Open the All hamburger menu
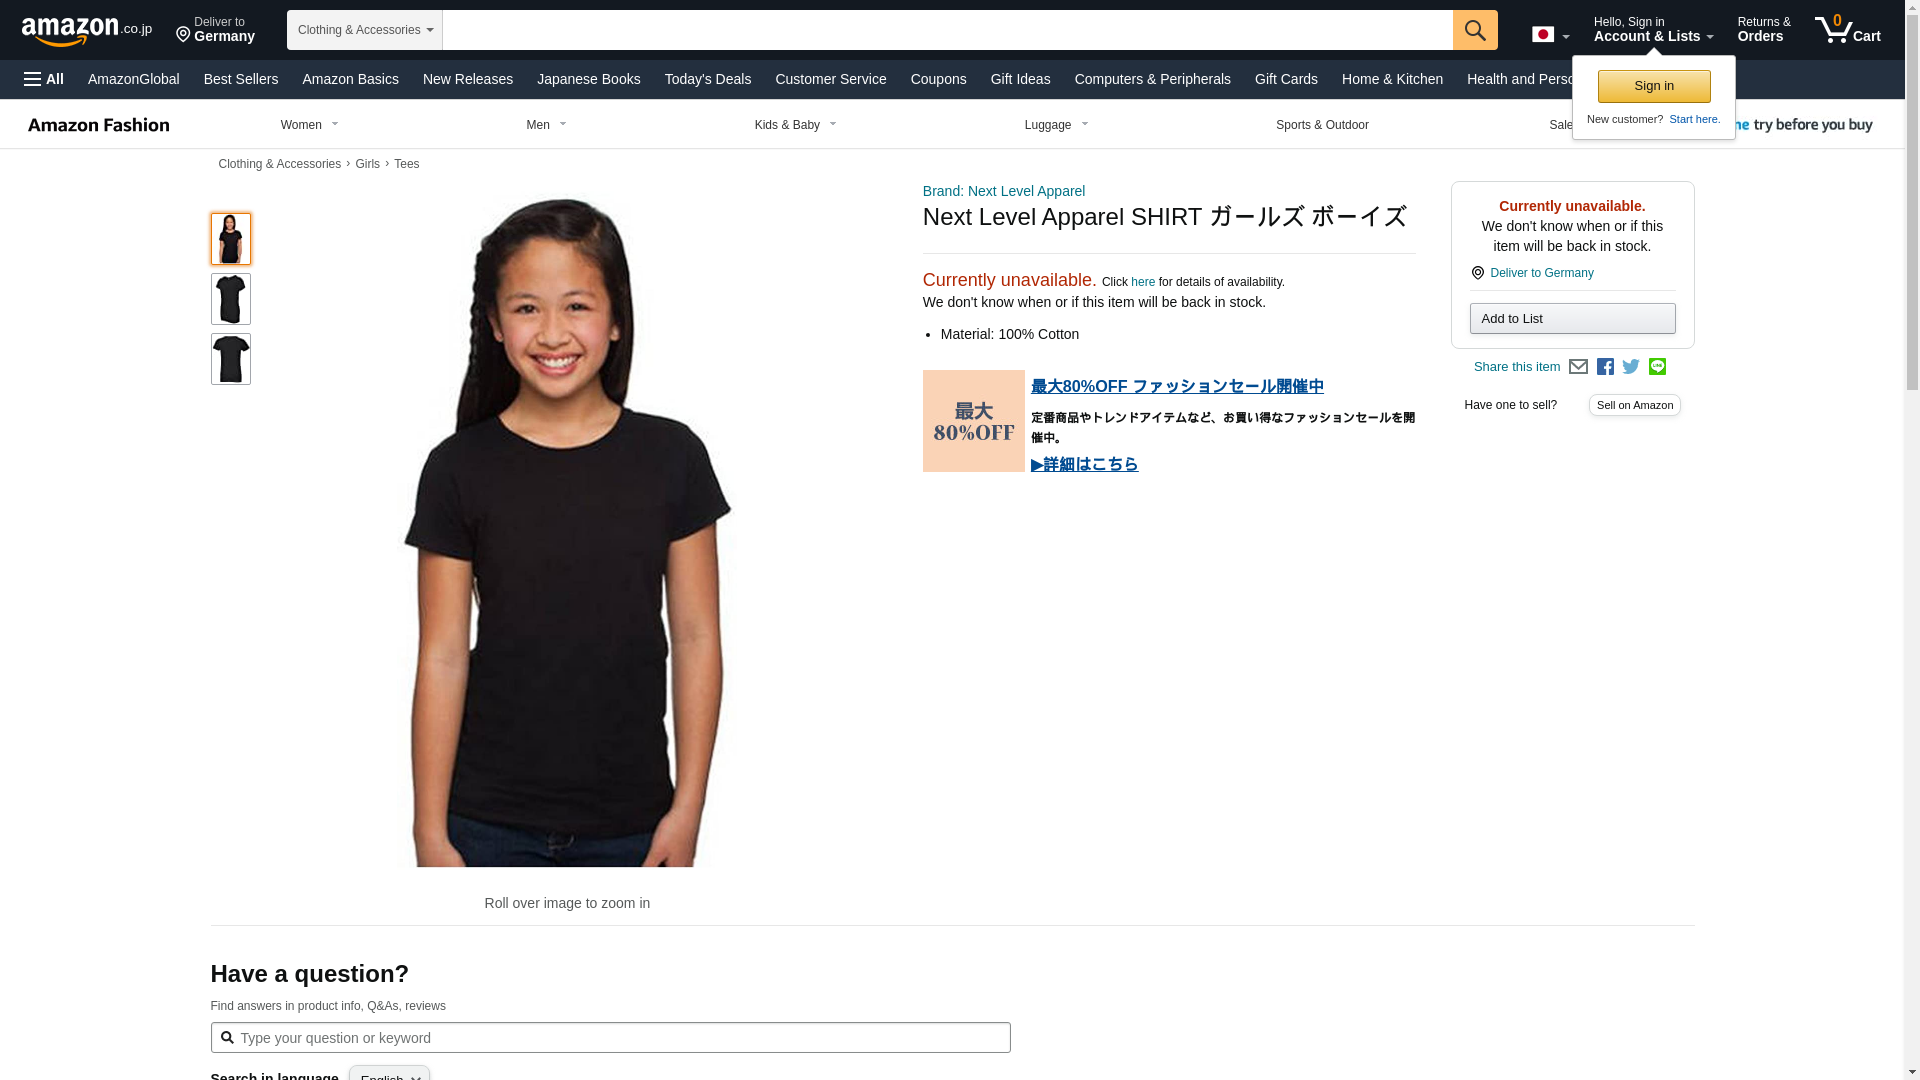 (x=44, y=79)
